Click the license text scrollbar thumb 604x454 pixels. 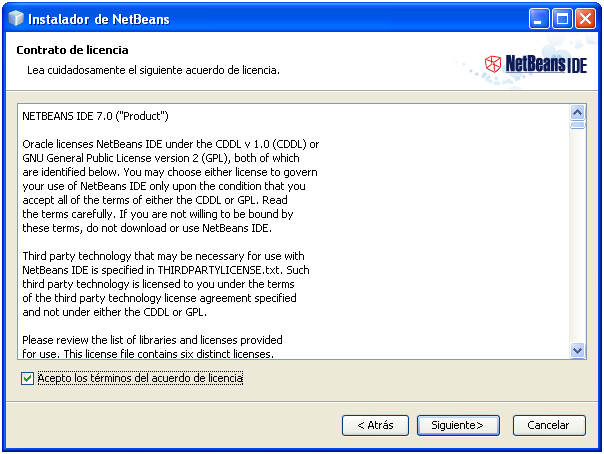click(577, 125)
